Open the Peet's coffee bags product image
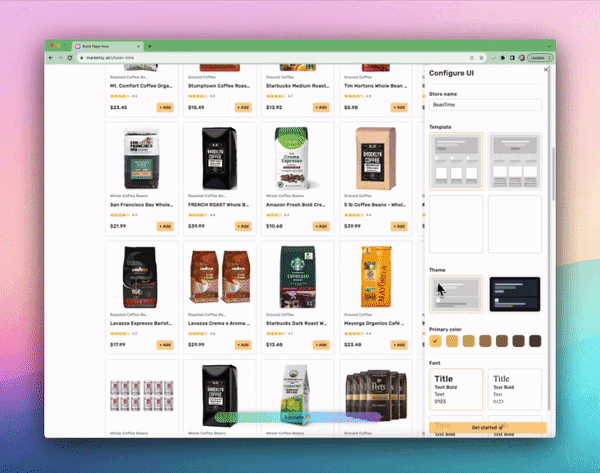The height and width of the screenshot is (473, 600). coord(375,394)
